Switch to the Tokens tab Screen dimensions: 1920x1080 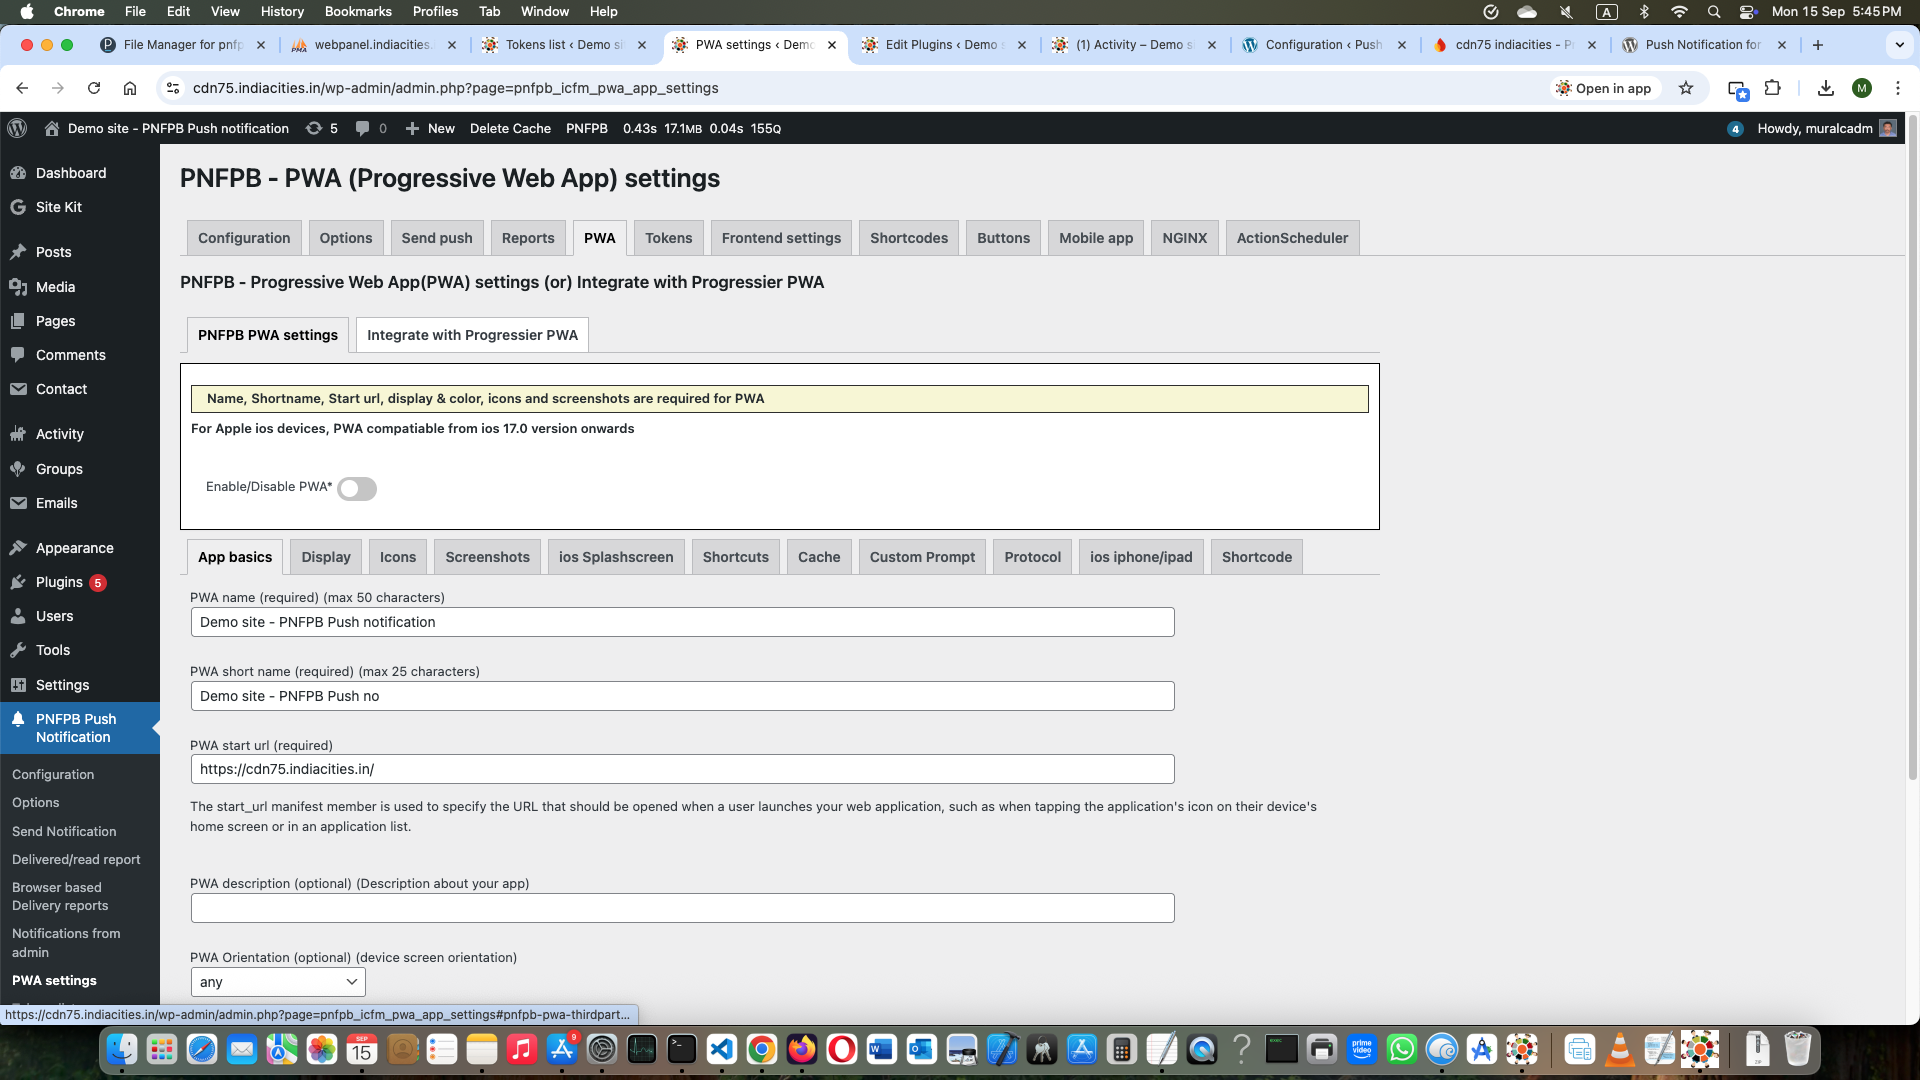[x=668, y=238]
